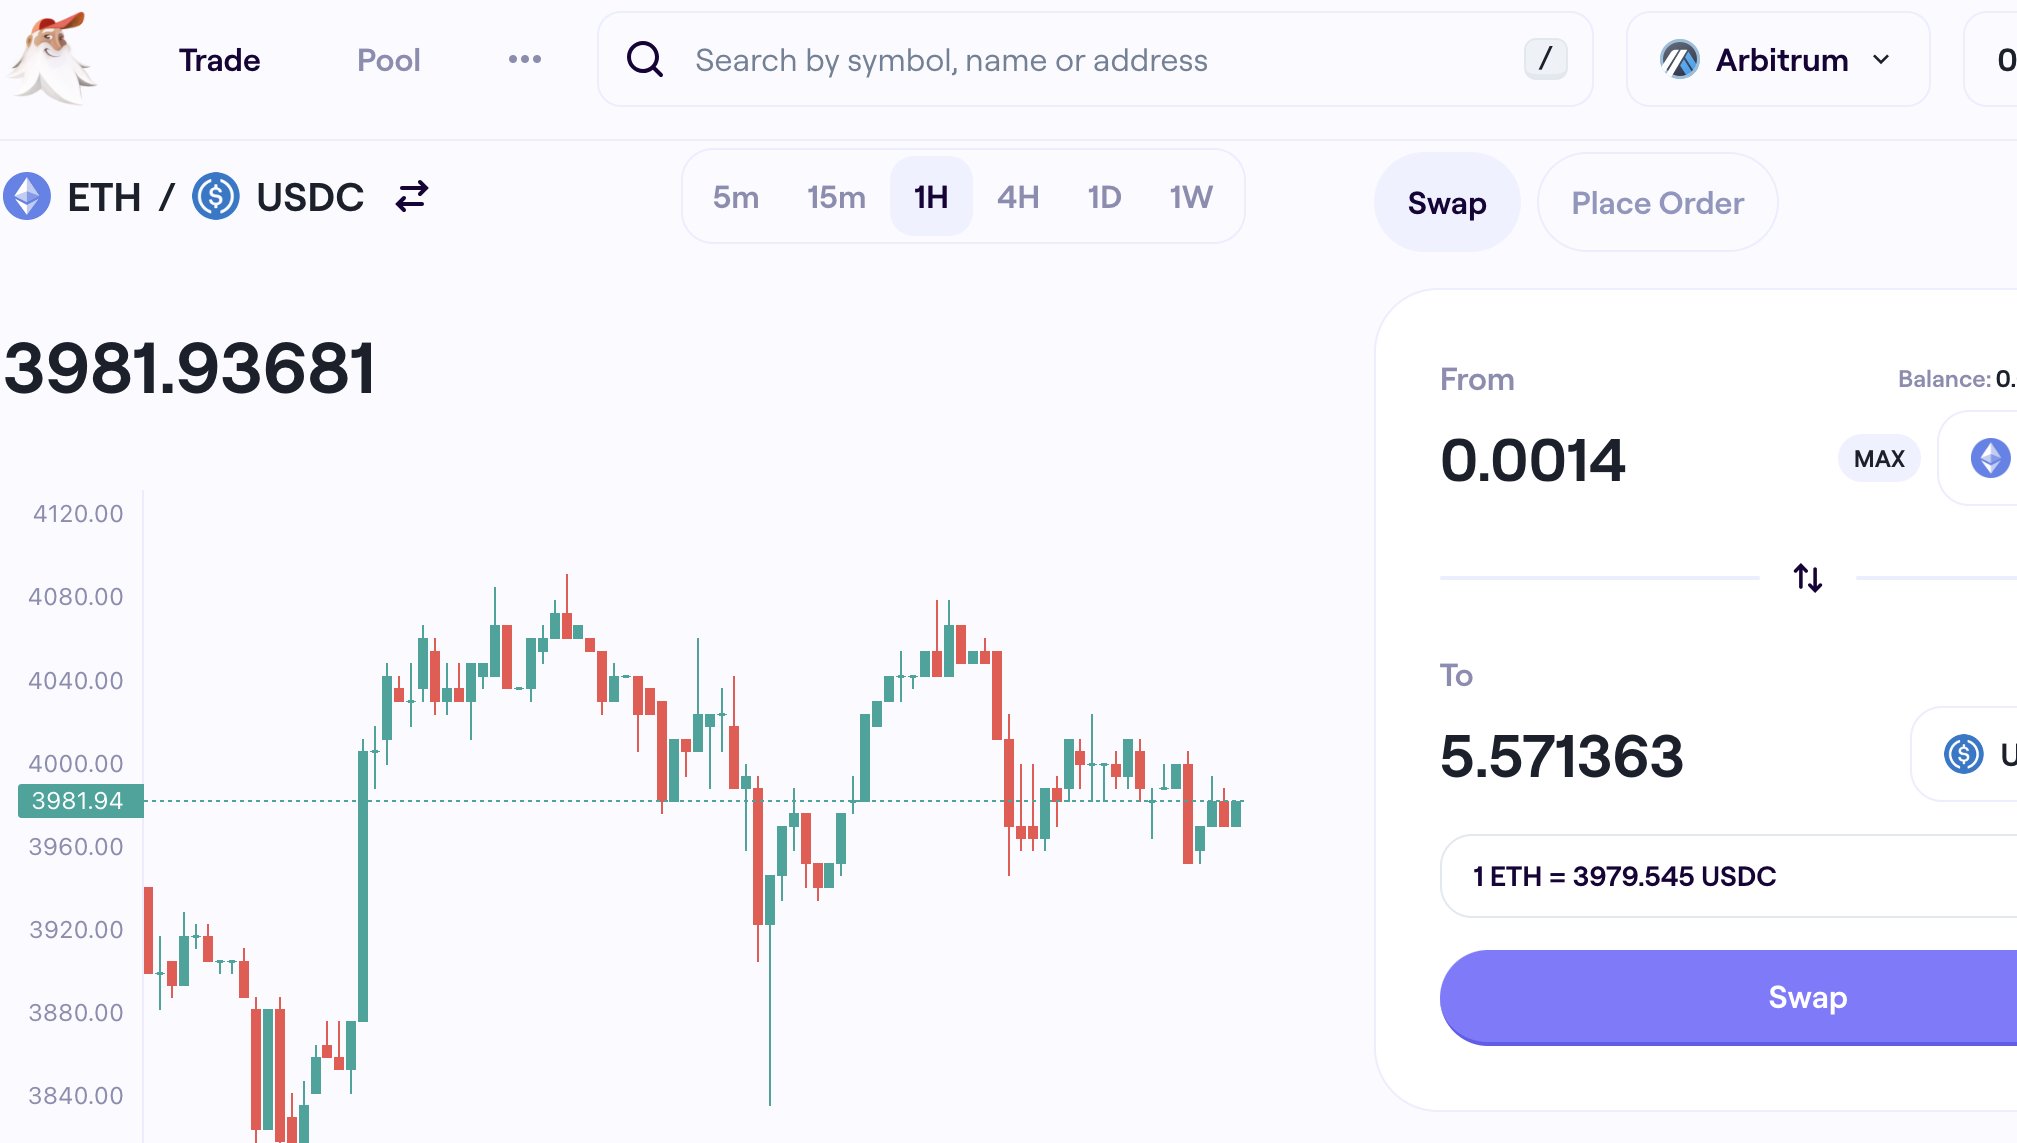Select the 4H chart timeframe
Image resolution: width=2017 pixels, height=1143 pixels.
coord(1018,197)
